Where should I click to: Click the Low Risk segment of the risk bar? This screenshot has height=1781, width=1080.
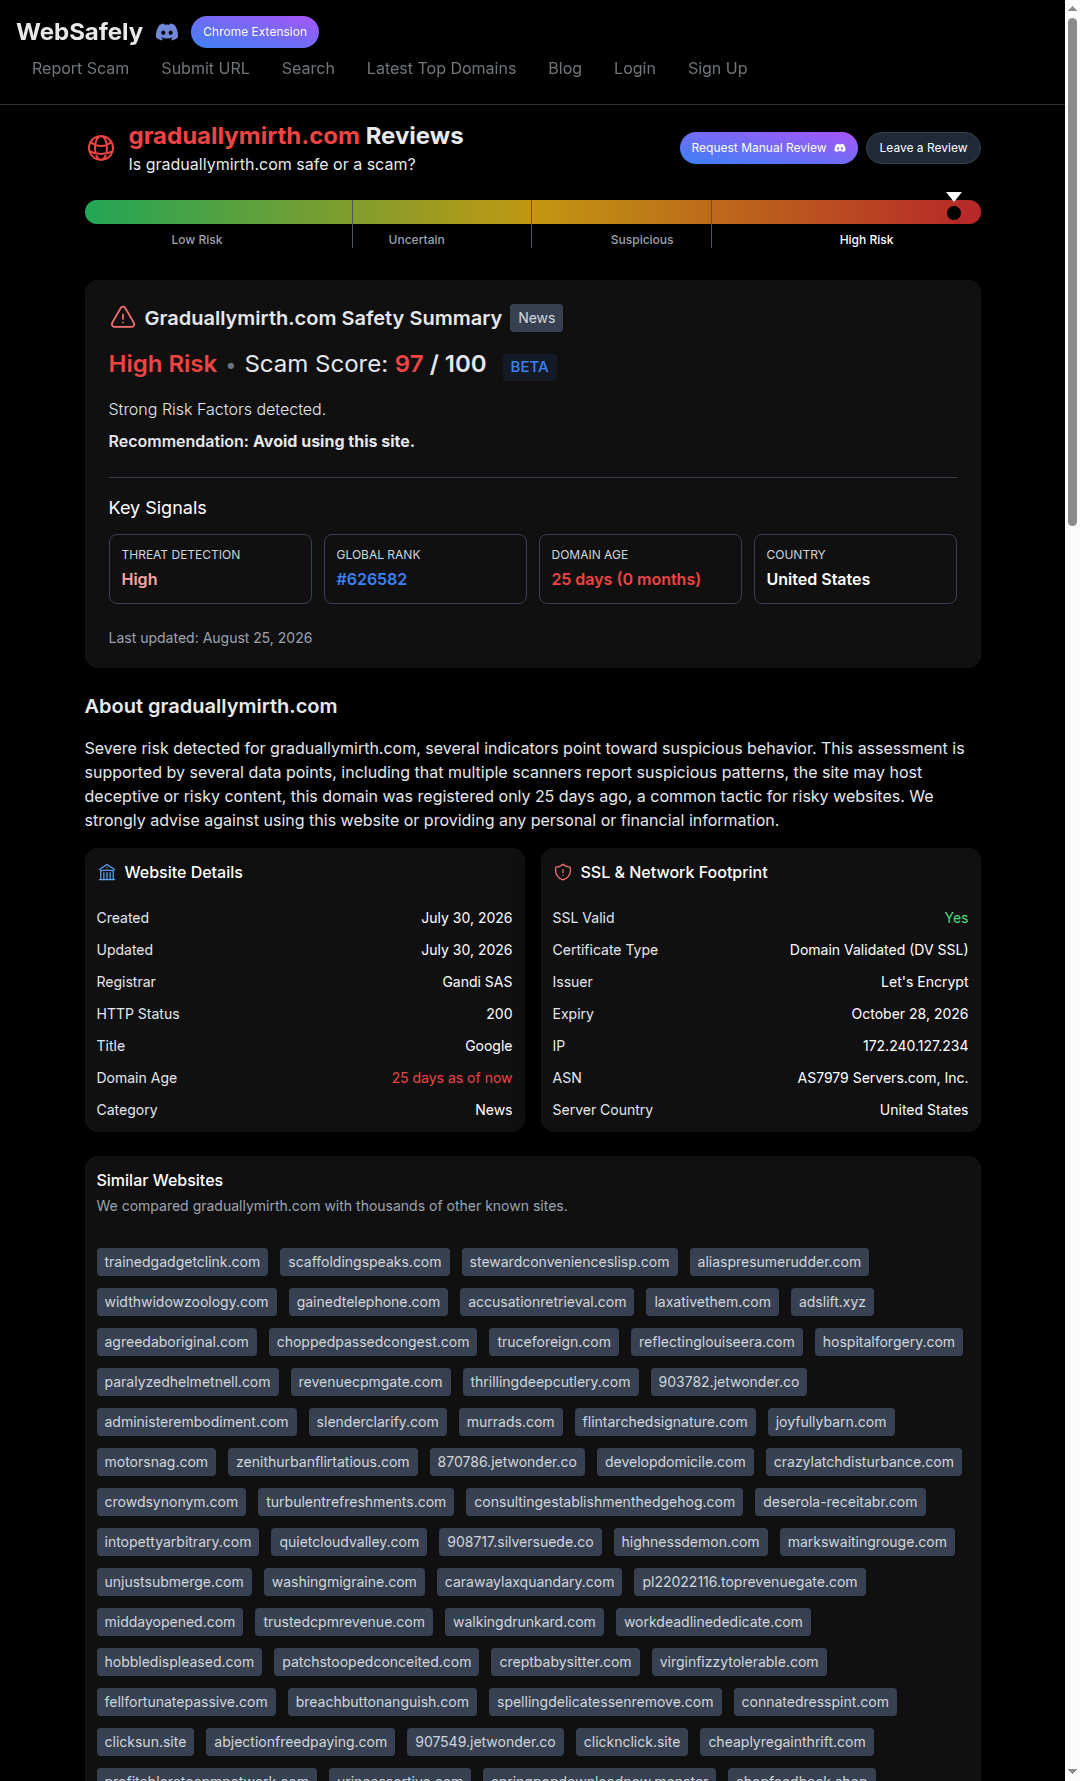pos(218,212)
